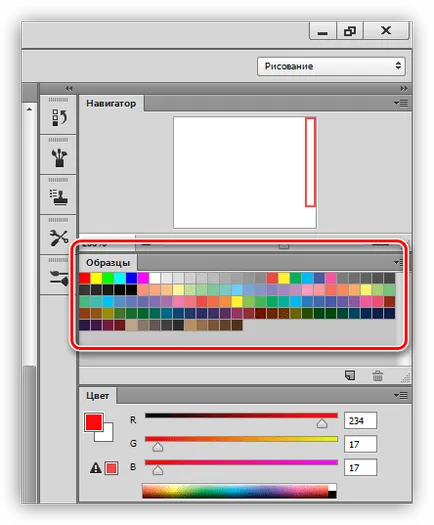Restore down the application window
The width and height of the screenshot is (434, 525).
point(350,31)
